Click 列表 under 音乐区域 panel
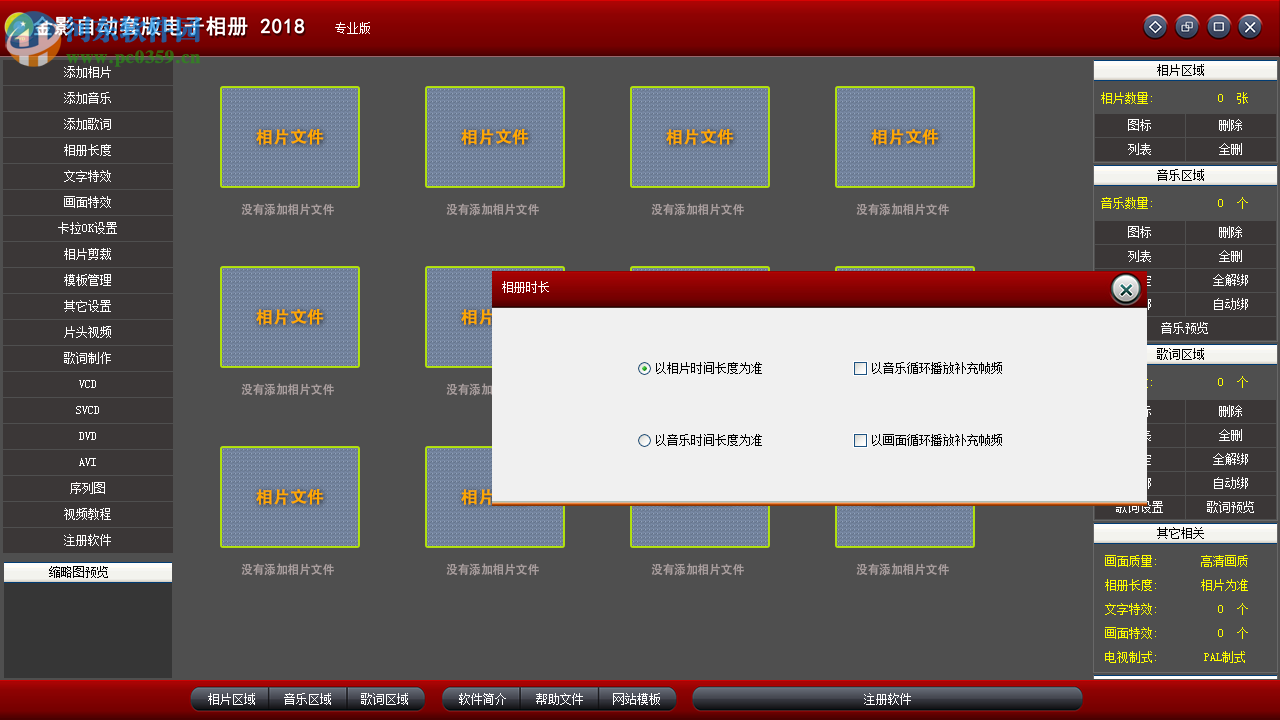This screenshot has width=1280, height=720. click(x=1140, y=256)
